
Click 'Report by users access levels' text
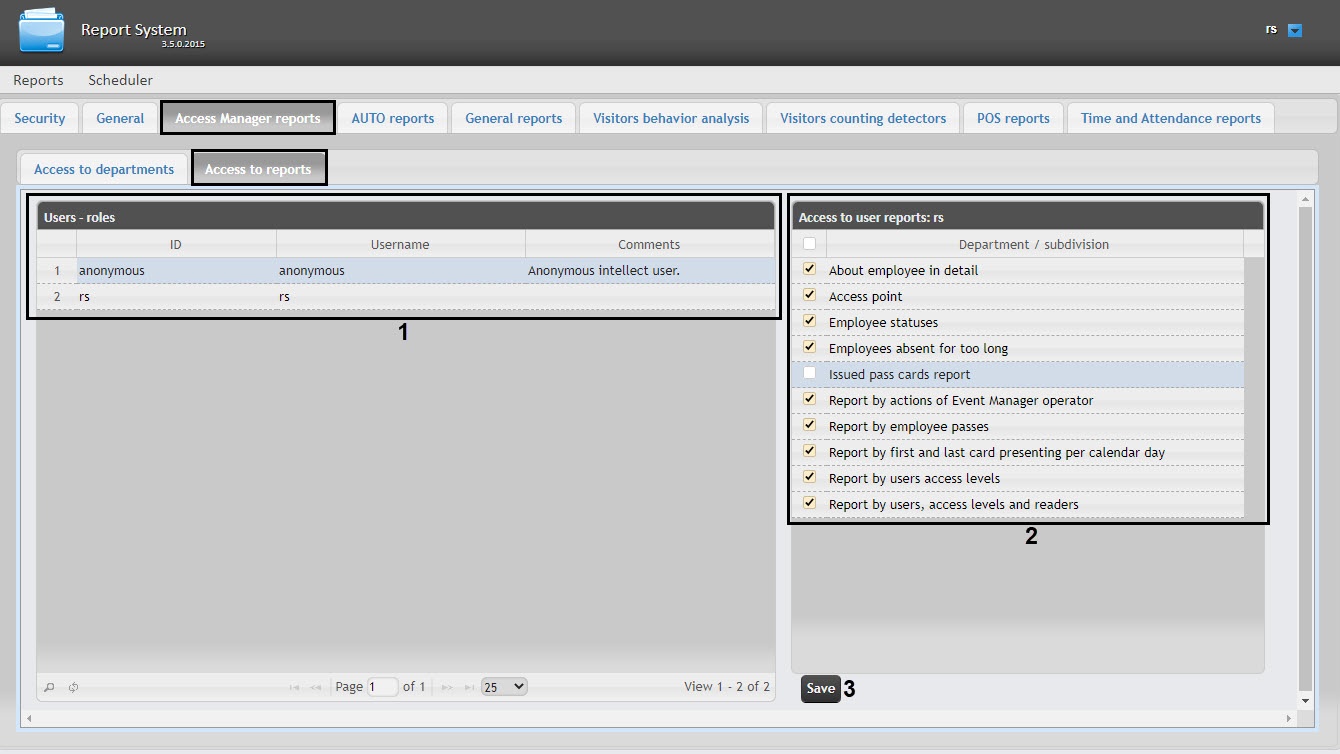(x=915, y=479)
